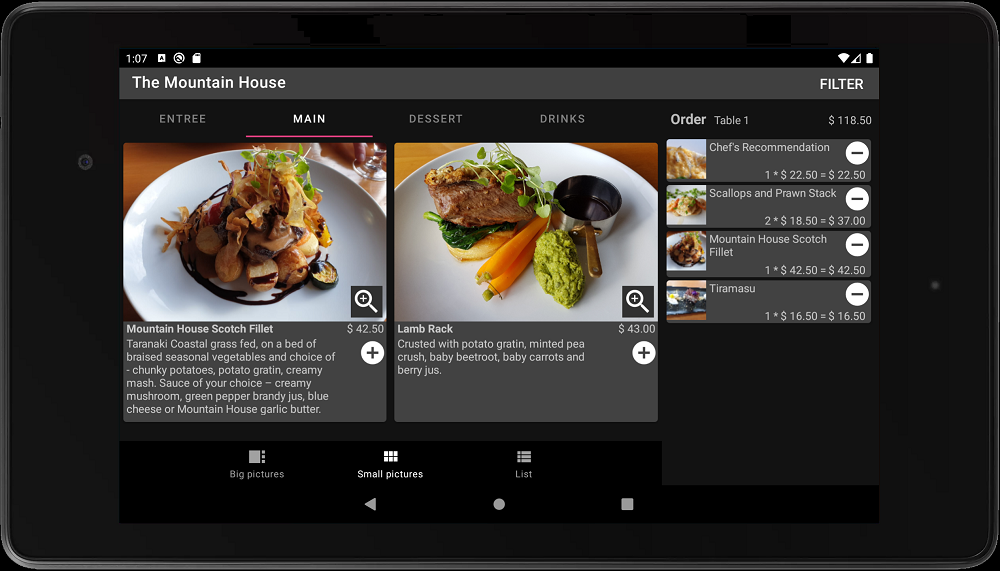Zoom into the Lamb Rack photo
Screen dimensions: 1000x571
[x=638, y=301]
